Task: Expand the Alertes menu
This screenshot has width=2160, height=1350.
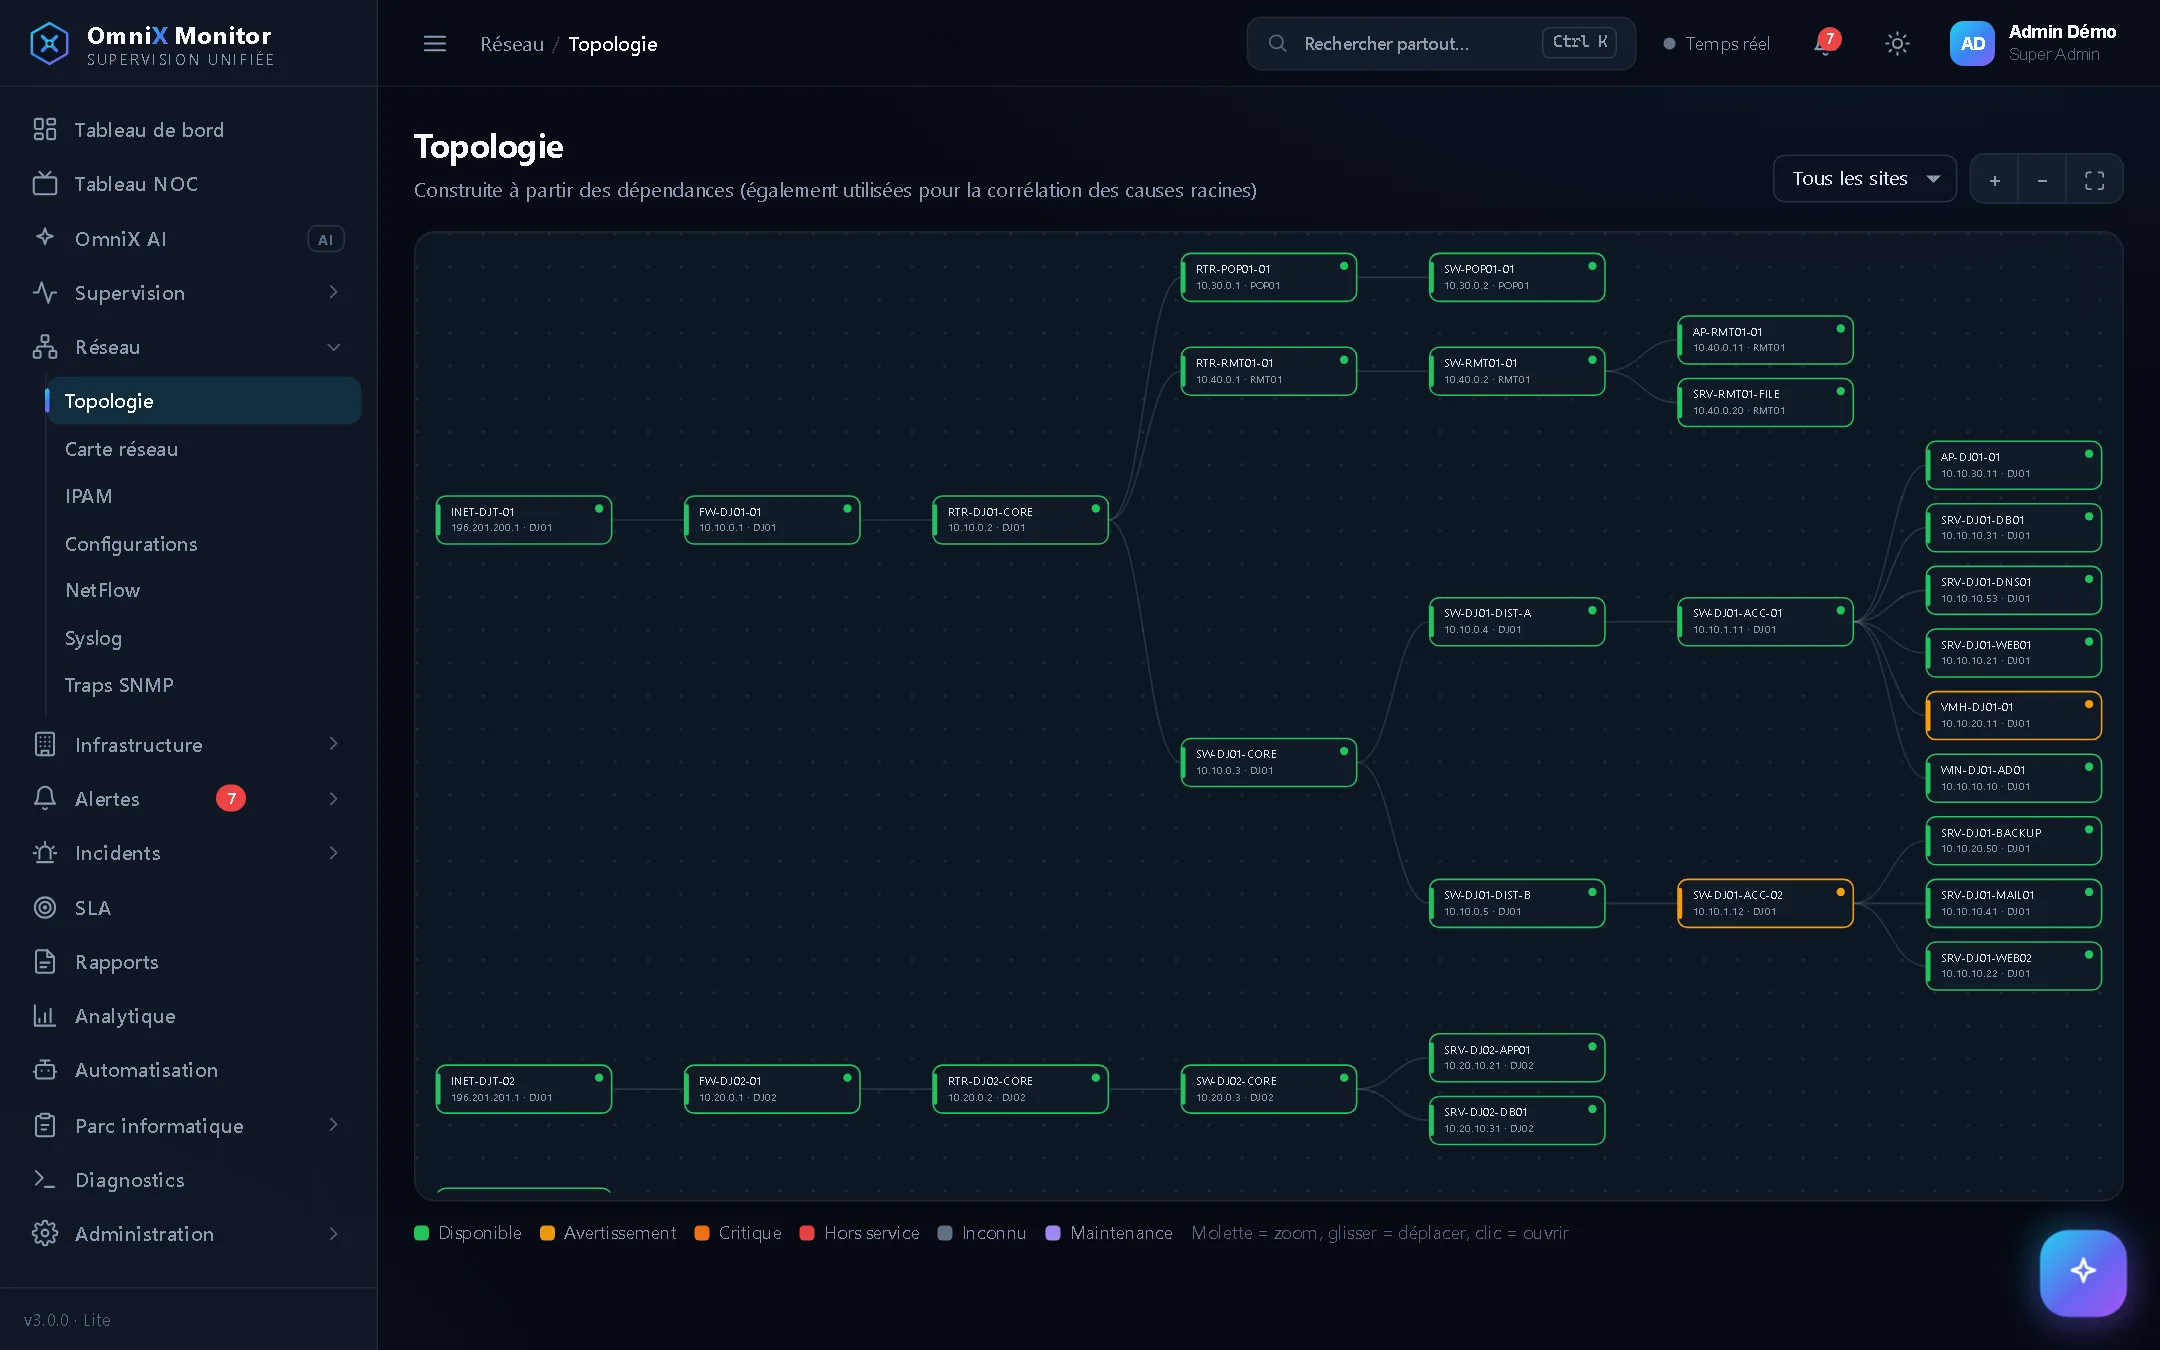Action: click(188, 799)
